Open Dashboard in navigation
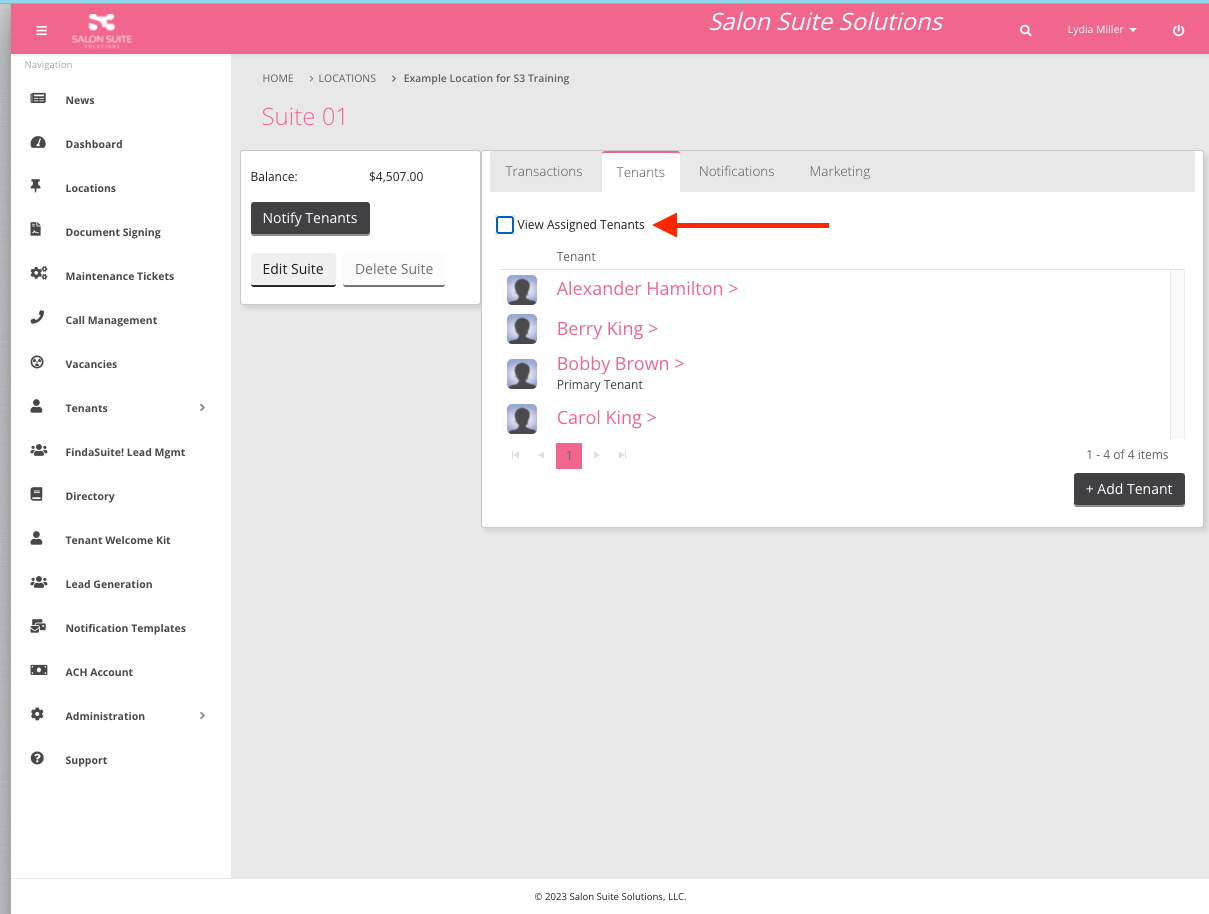The height and width of the screenshot is (914, 1209). [x=94, y=144]
